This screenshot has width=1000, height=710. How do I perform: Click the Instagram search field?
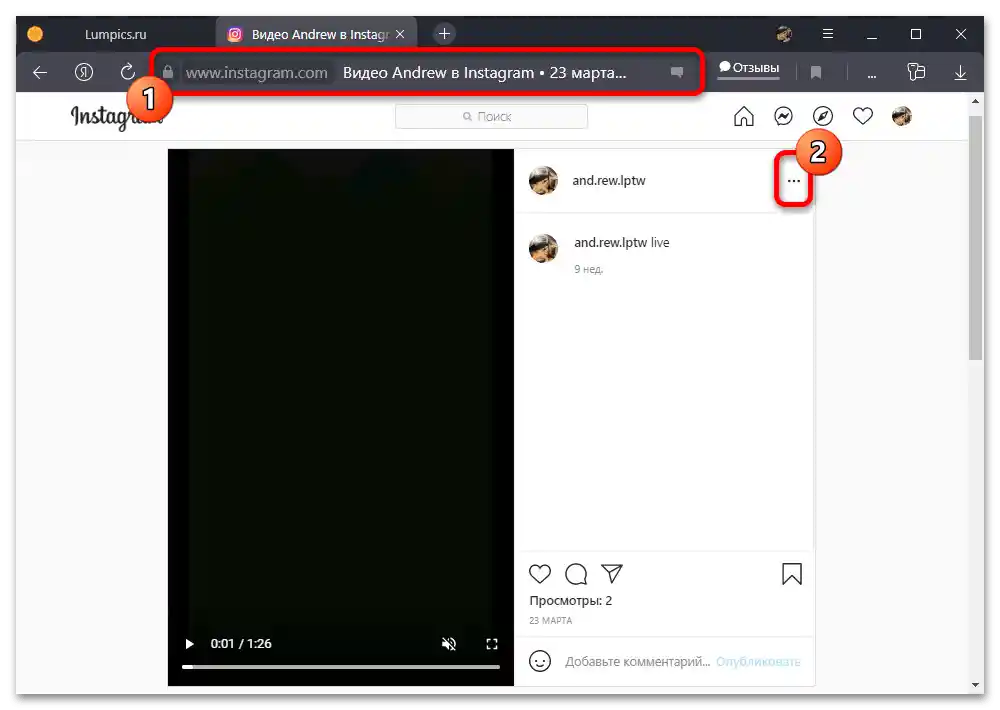(491, 116)
